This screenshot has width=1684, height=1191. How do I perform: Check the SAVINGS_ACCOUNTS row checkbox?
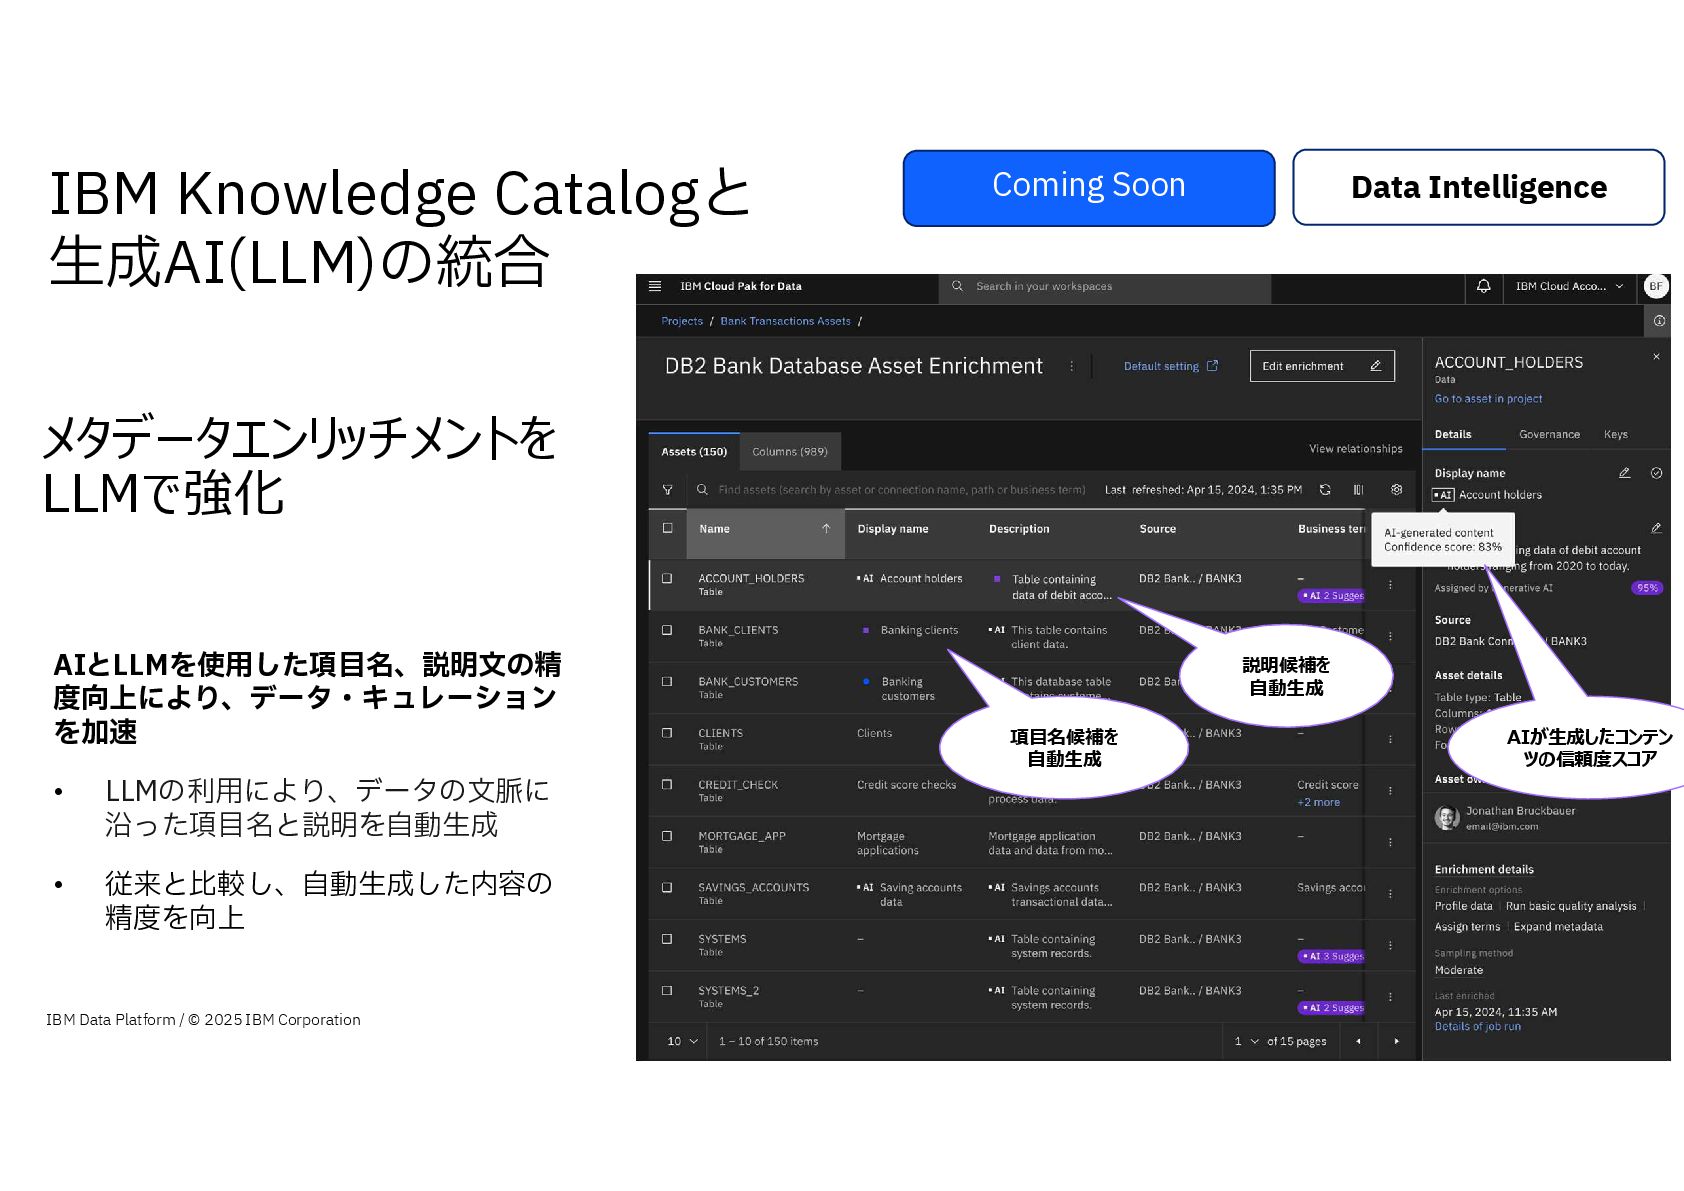667,888
